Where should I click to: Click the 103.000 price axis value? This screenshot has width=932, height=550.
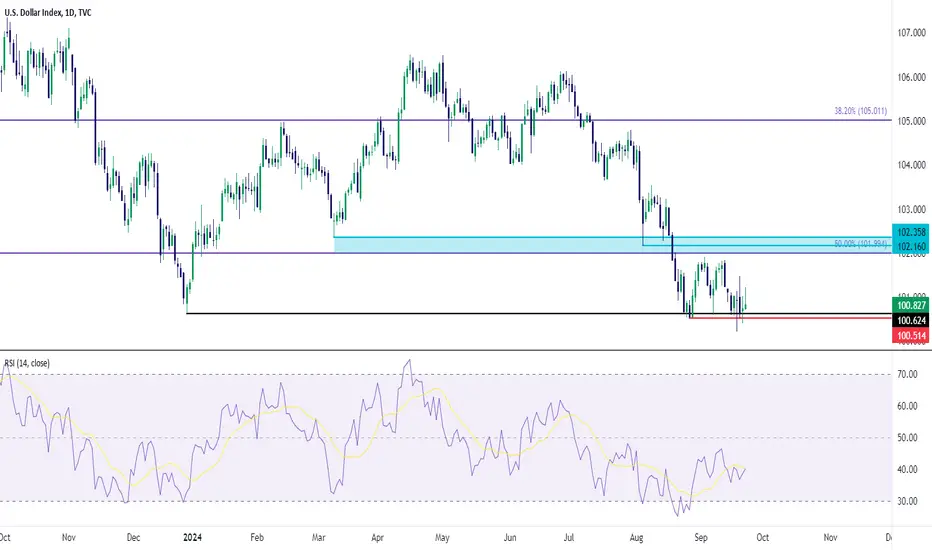click(911, 209)
